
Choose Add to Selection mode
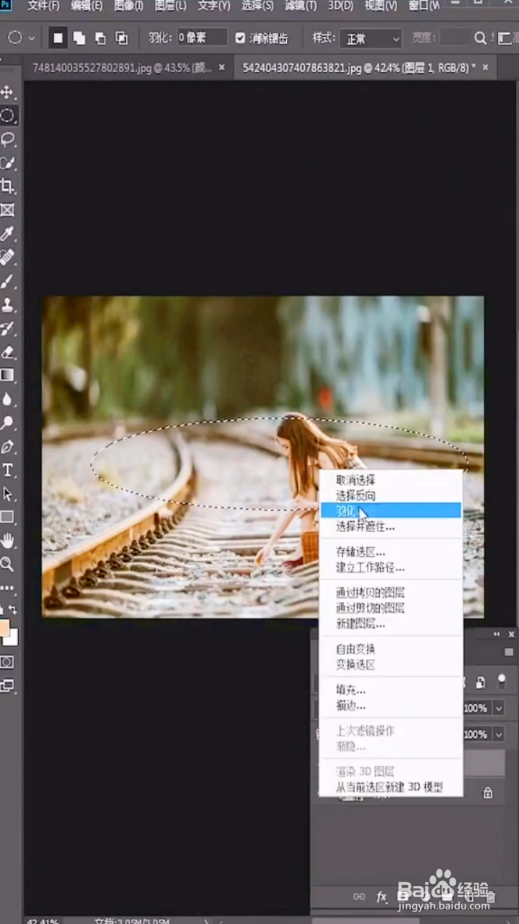pyautogui.click(x=79, y=38)
